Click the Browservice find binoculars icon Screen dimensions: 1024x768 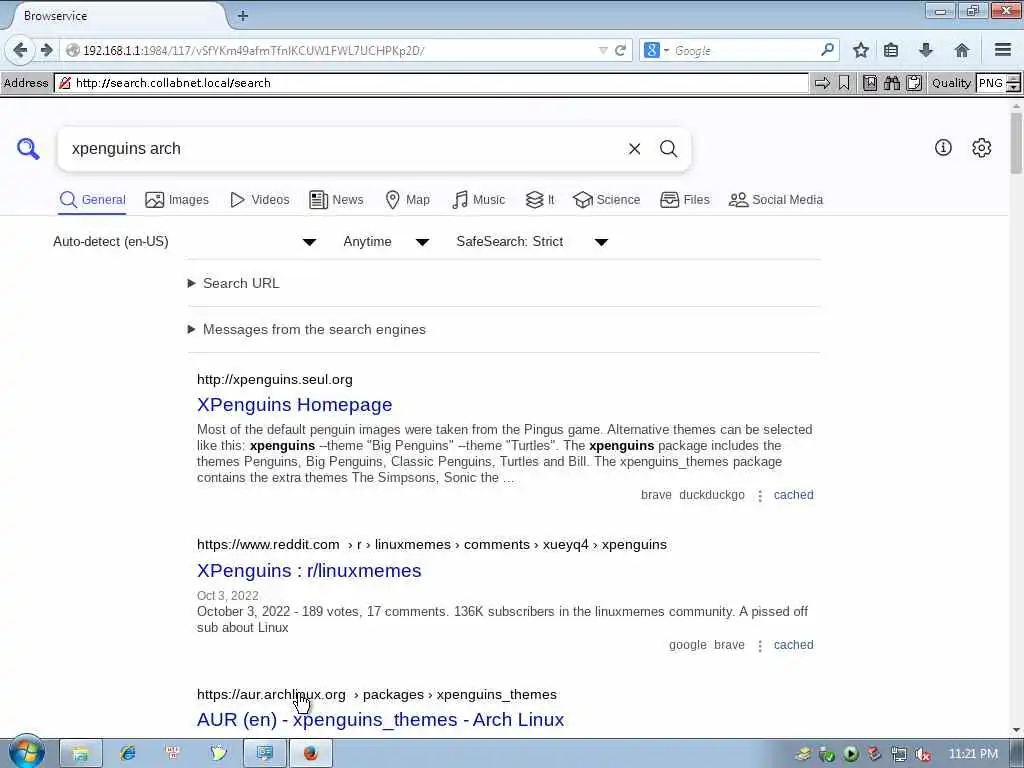[891, 83]
